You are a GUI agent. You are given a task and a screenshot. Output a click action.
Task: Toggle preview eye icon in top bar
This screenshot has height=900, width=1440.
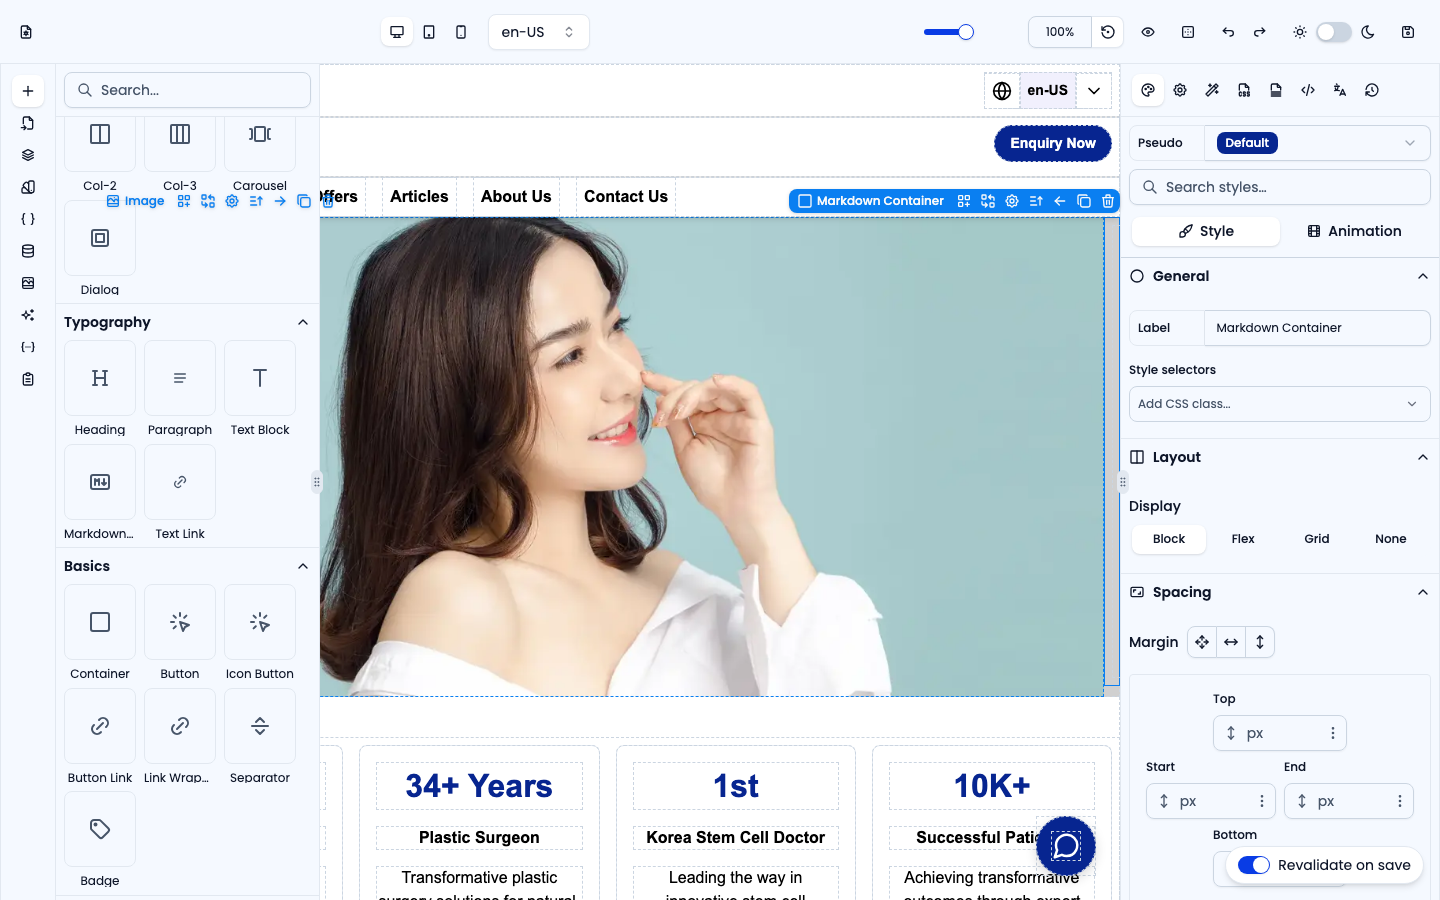point(1148,32)
